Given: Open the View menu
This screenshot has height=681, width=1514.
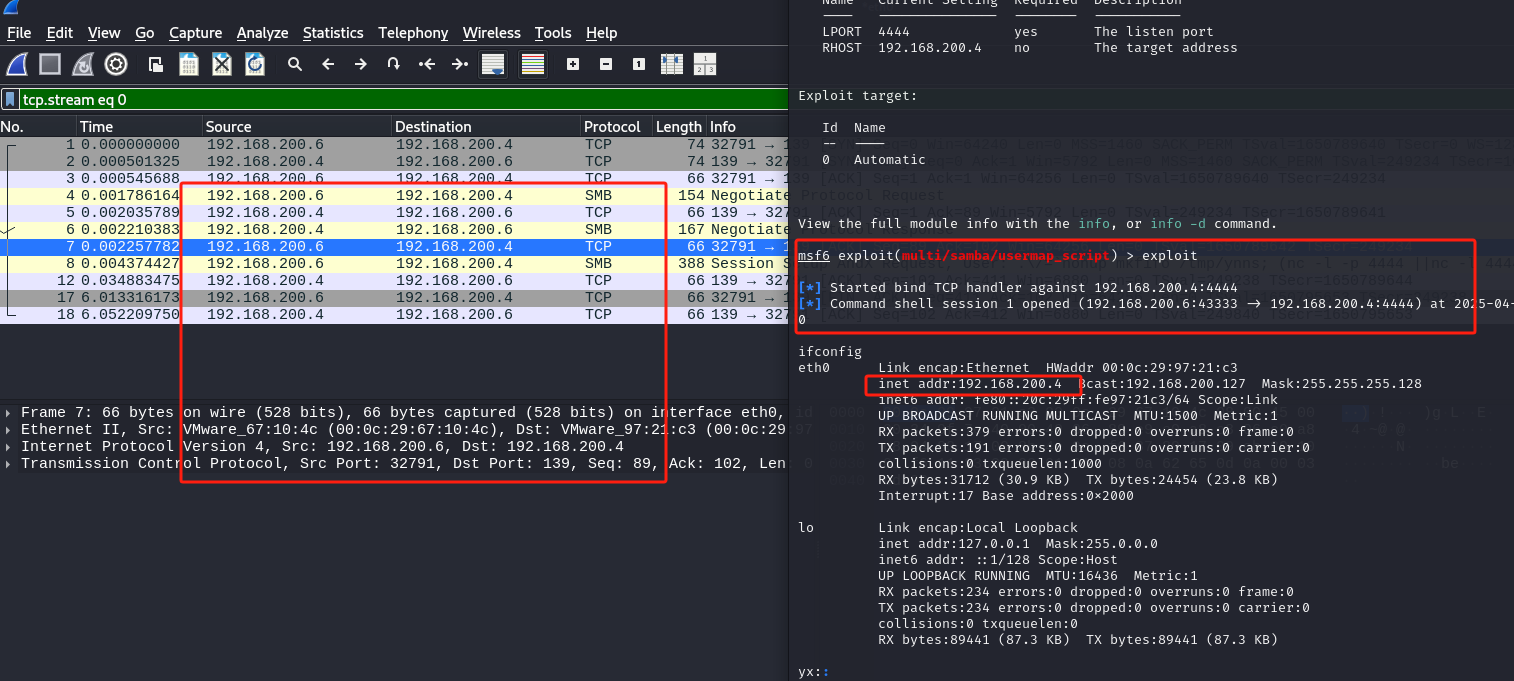Looking at the screenshot, I should coord(104,33).
